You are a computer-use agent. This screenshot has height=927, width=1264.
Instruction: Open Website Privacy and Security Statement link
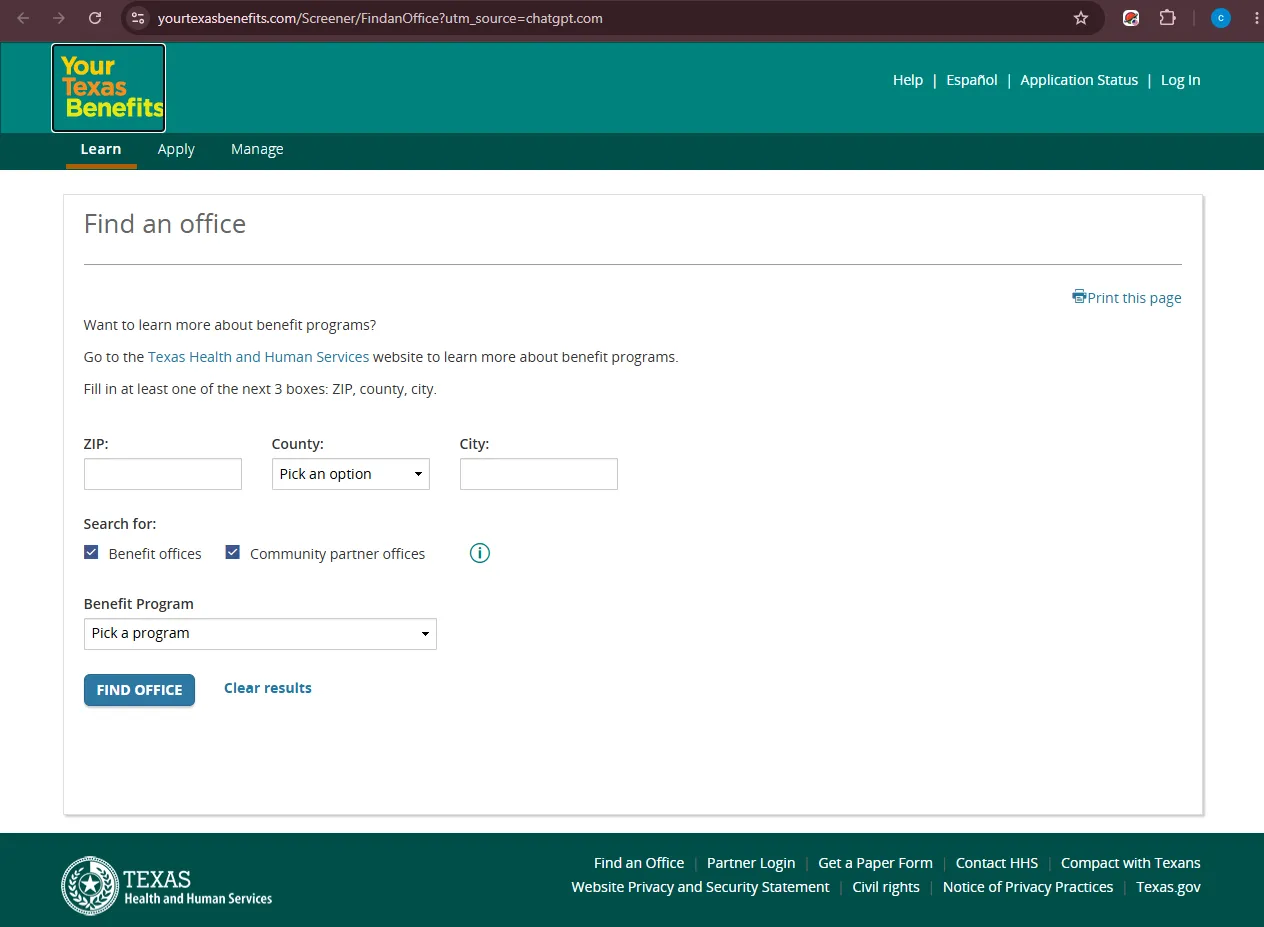tap(700, 887)
